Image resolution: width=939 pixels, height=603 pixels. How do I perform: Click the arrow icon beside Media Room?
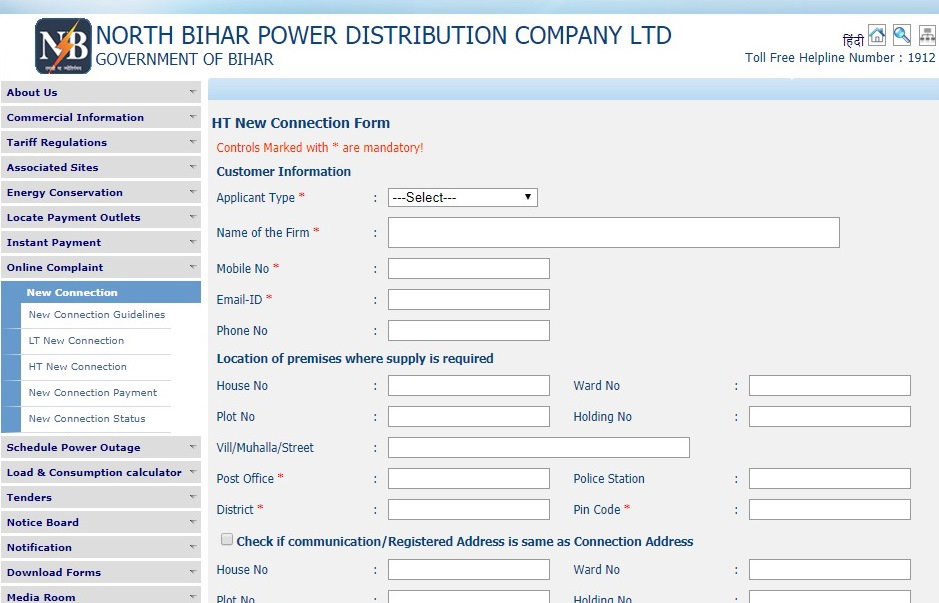(191, 596)
